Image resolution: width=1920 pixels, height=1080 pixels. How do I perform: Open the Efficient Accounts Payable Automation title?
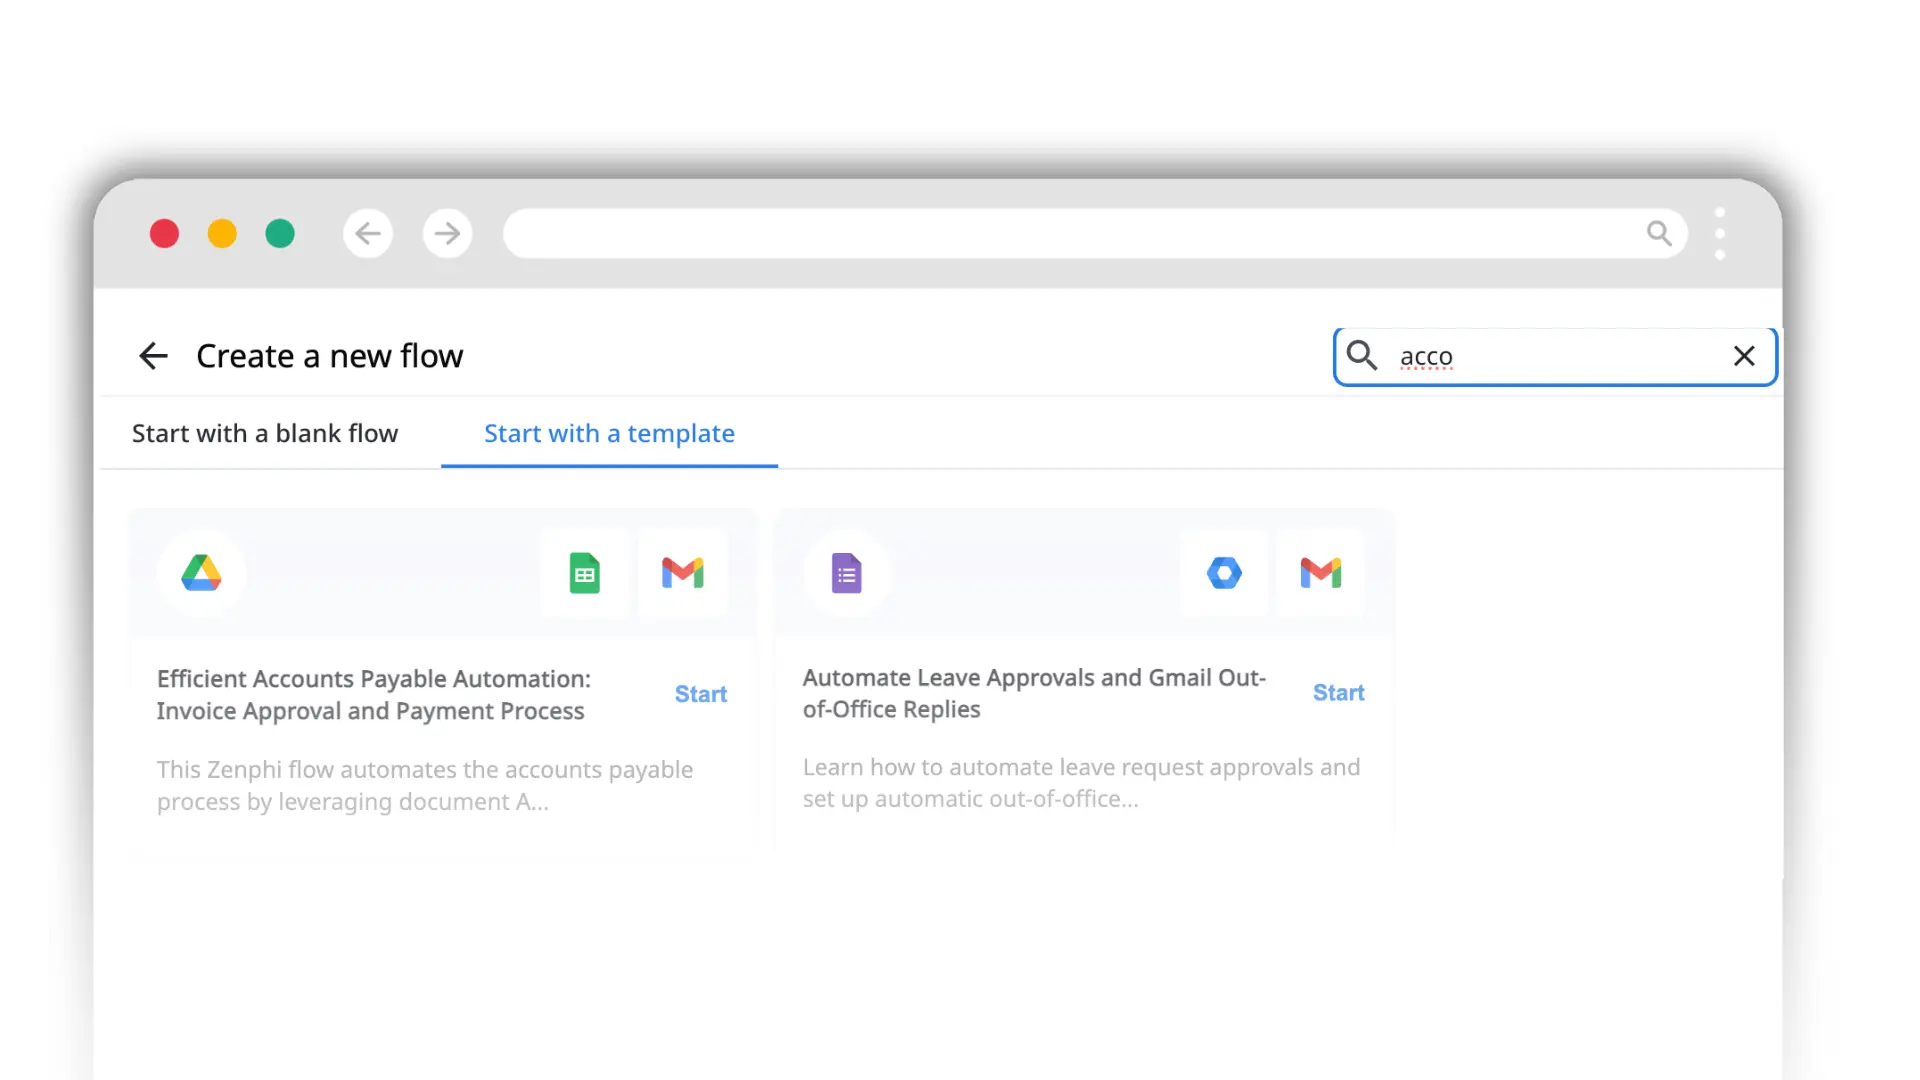373,694
